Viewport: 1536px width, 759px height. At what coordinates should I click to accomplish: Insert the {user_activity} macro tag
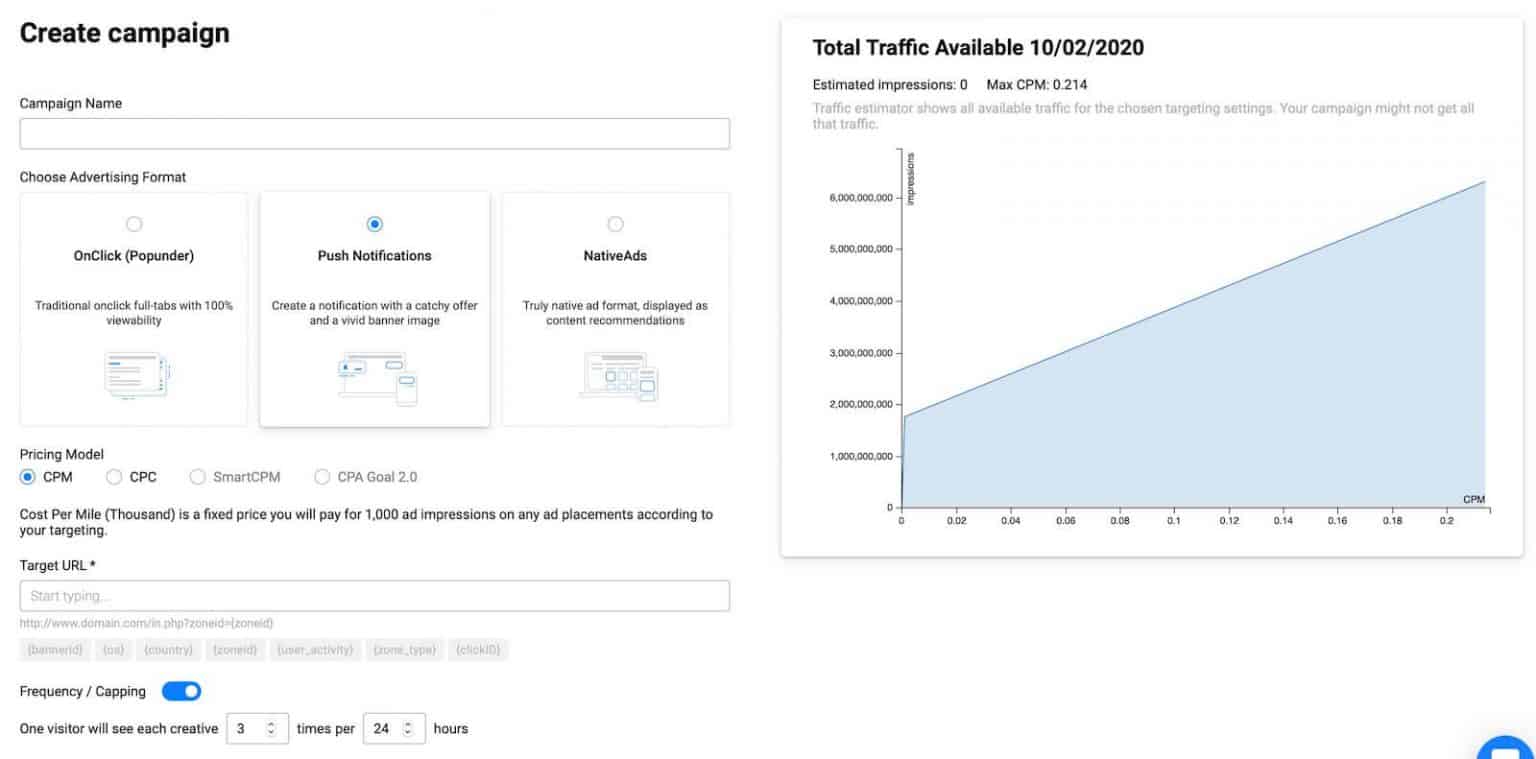[314, 650]
